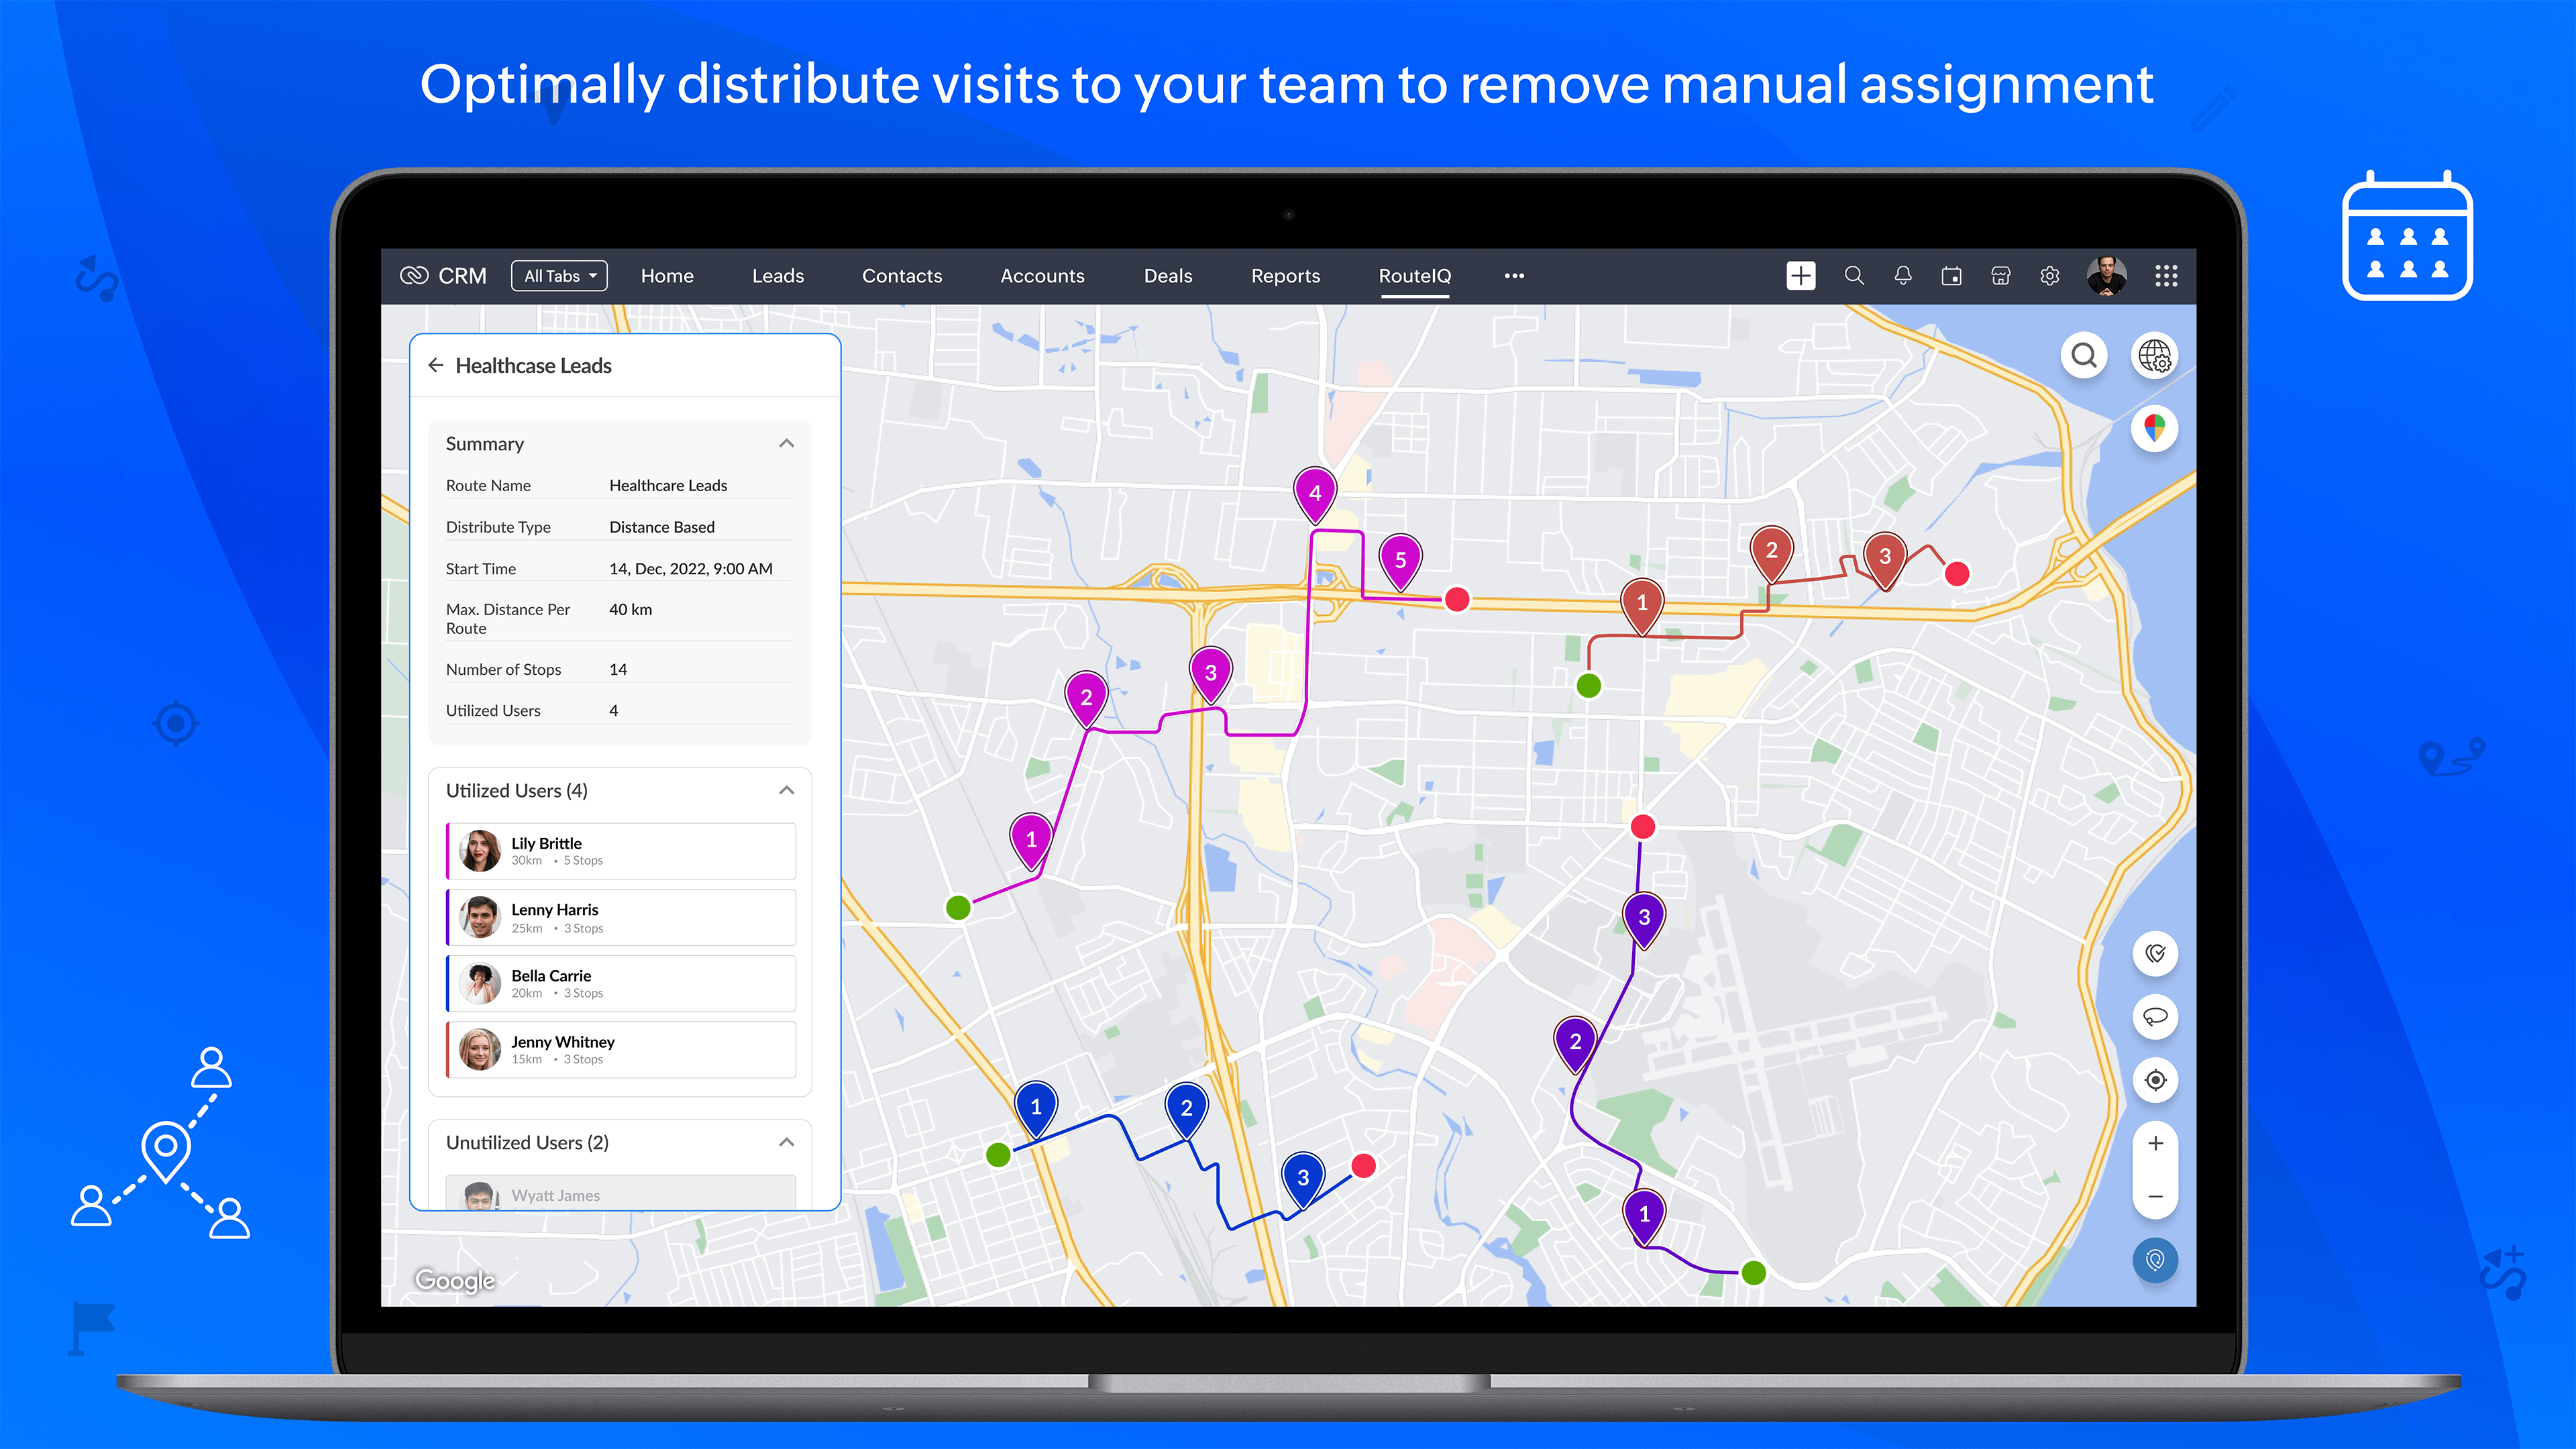This screenshot has width=2576, height=1449.
Task: Click the plus create button in header
Action: (1801, 276)
